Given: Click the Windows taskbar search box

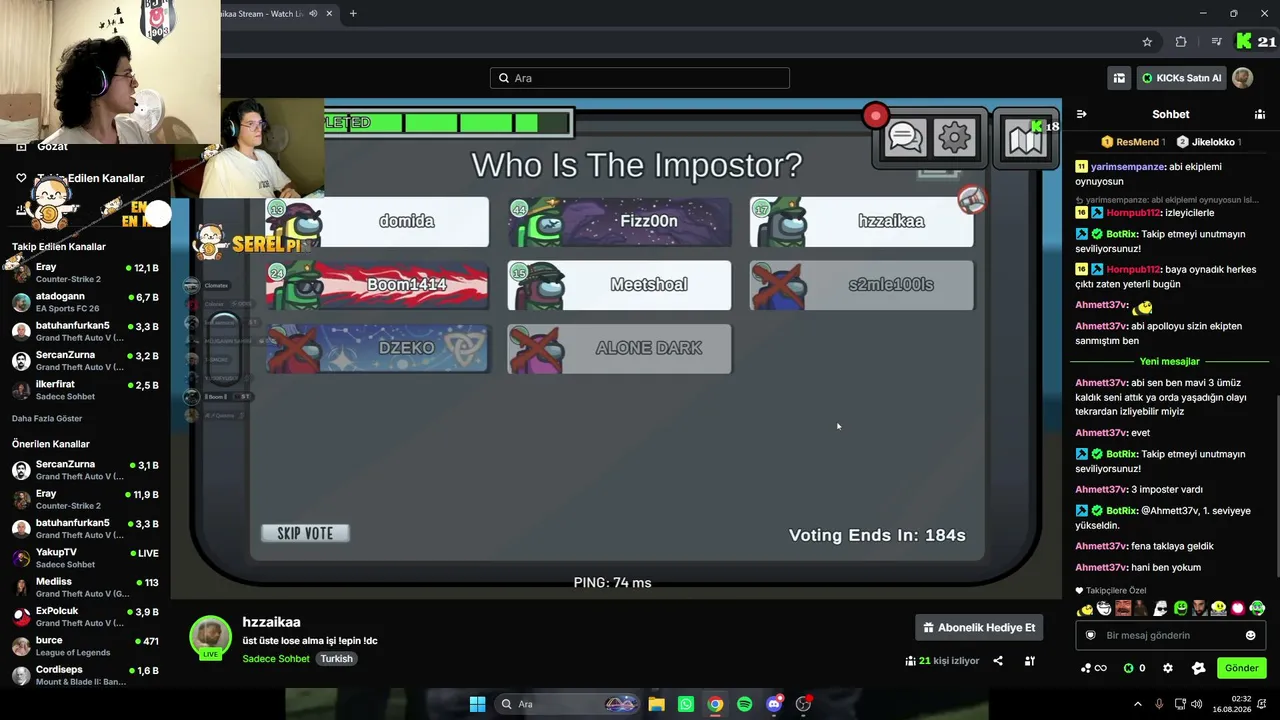Looking at the screenshot, I should click(567, 704).
